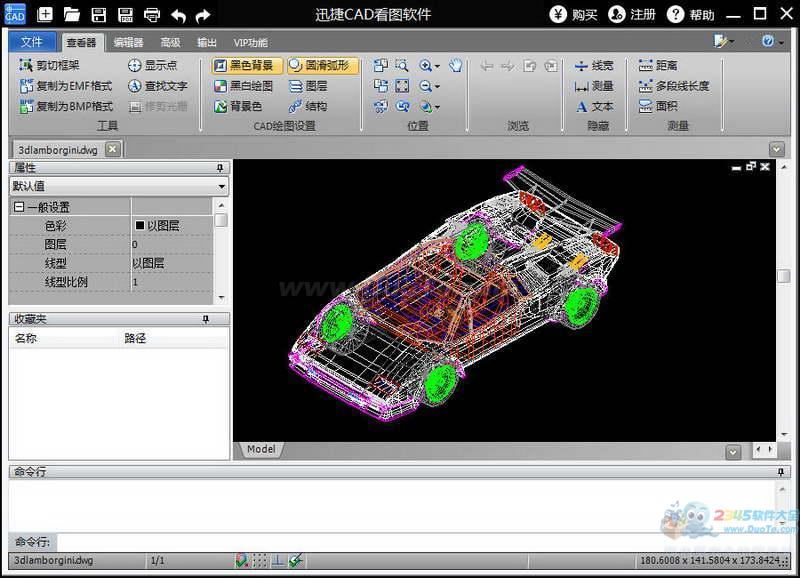Toggle 圆滑弧形 smooth arcs option
Viewport: 800px width, 578px height.
[x=322, y=66]
